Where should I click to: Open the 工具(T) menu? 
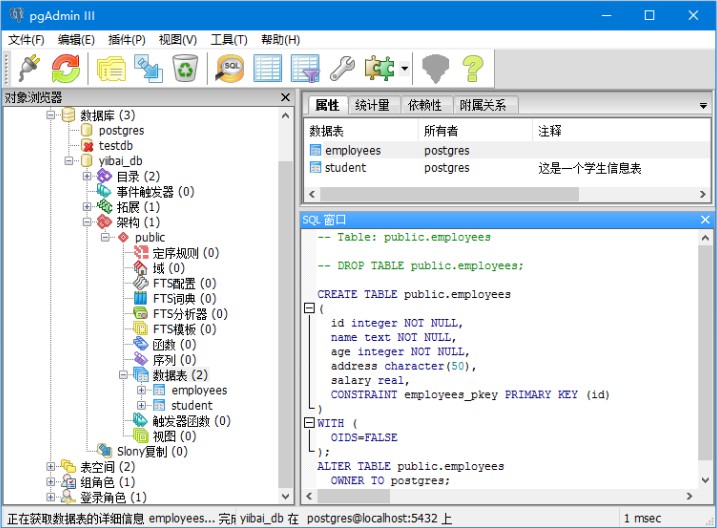coord(229,40)
